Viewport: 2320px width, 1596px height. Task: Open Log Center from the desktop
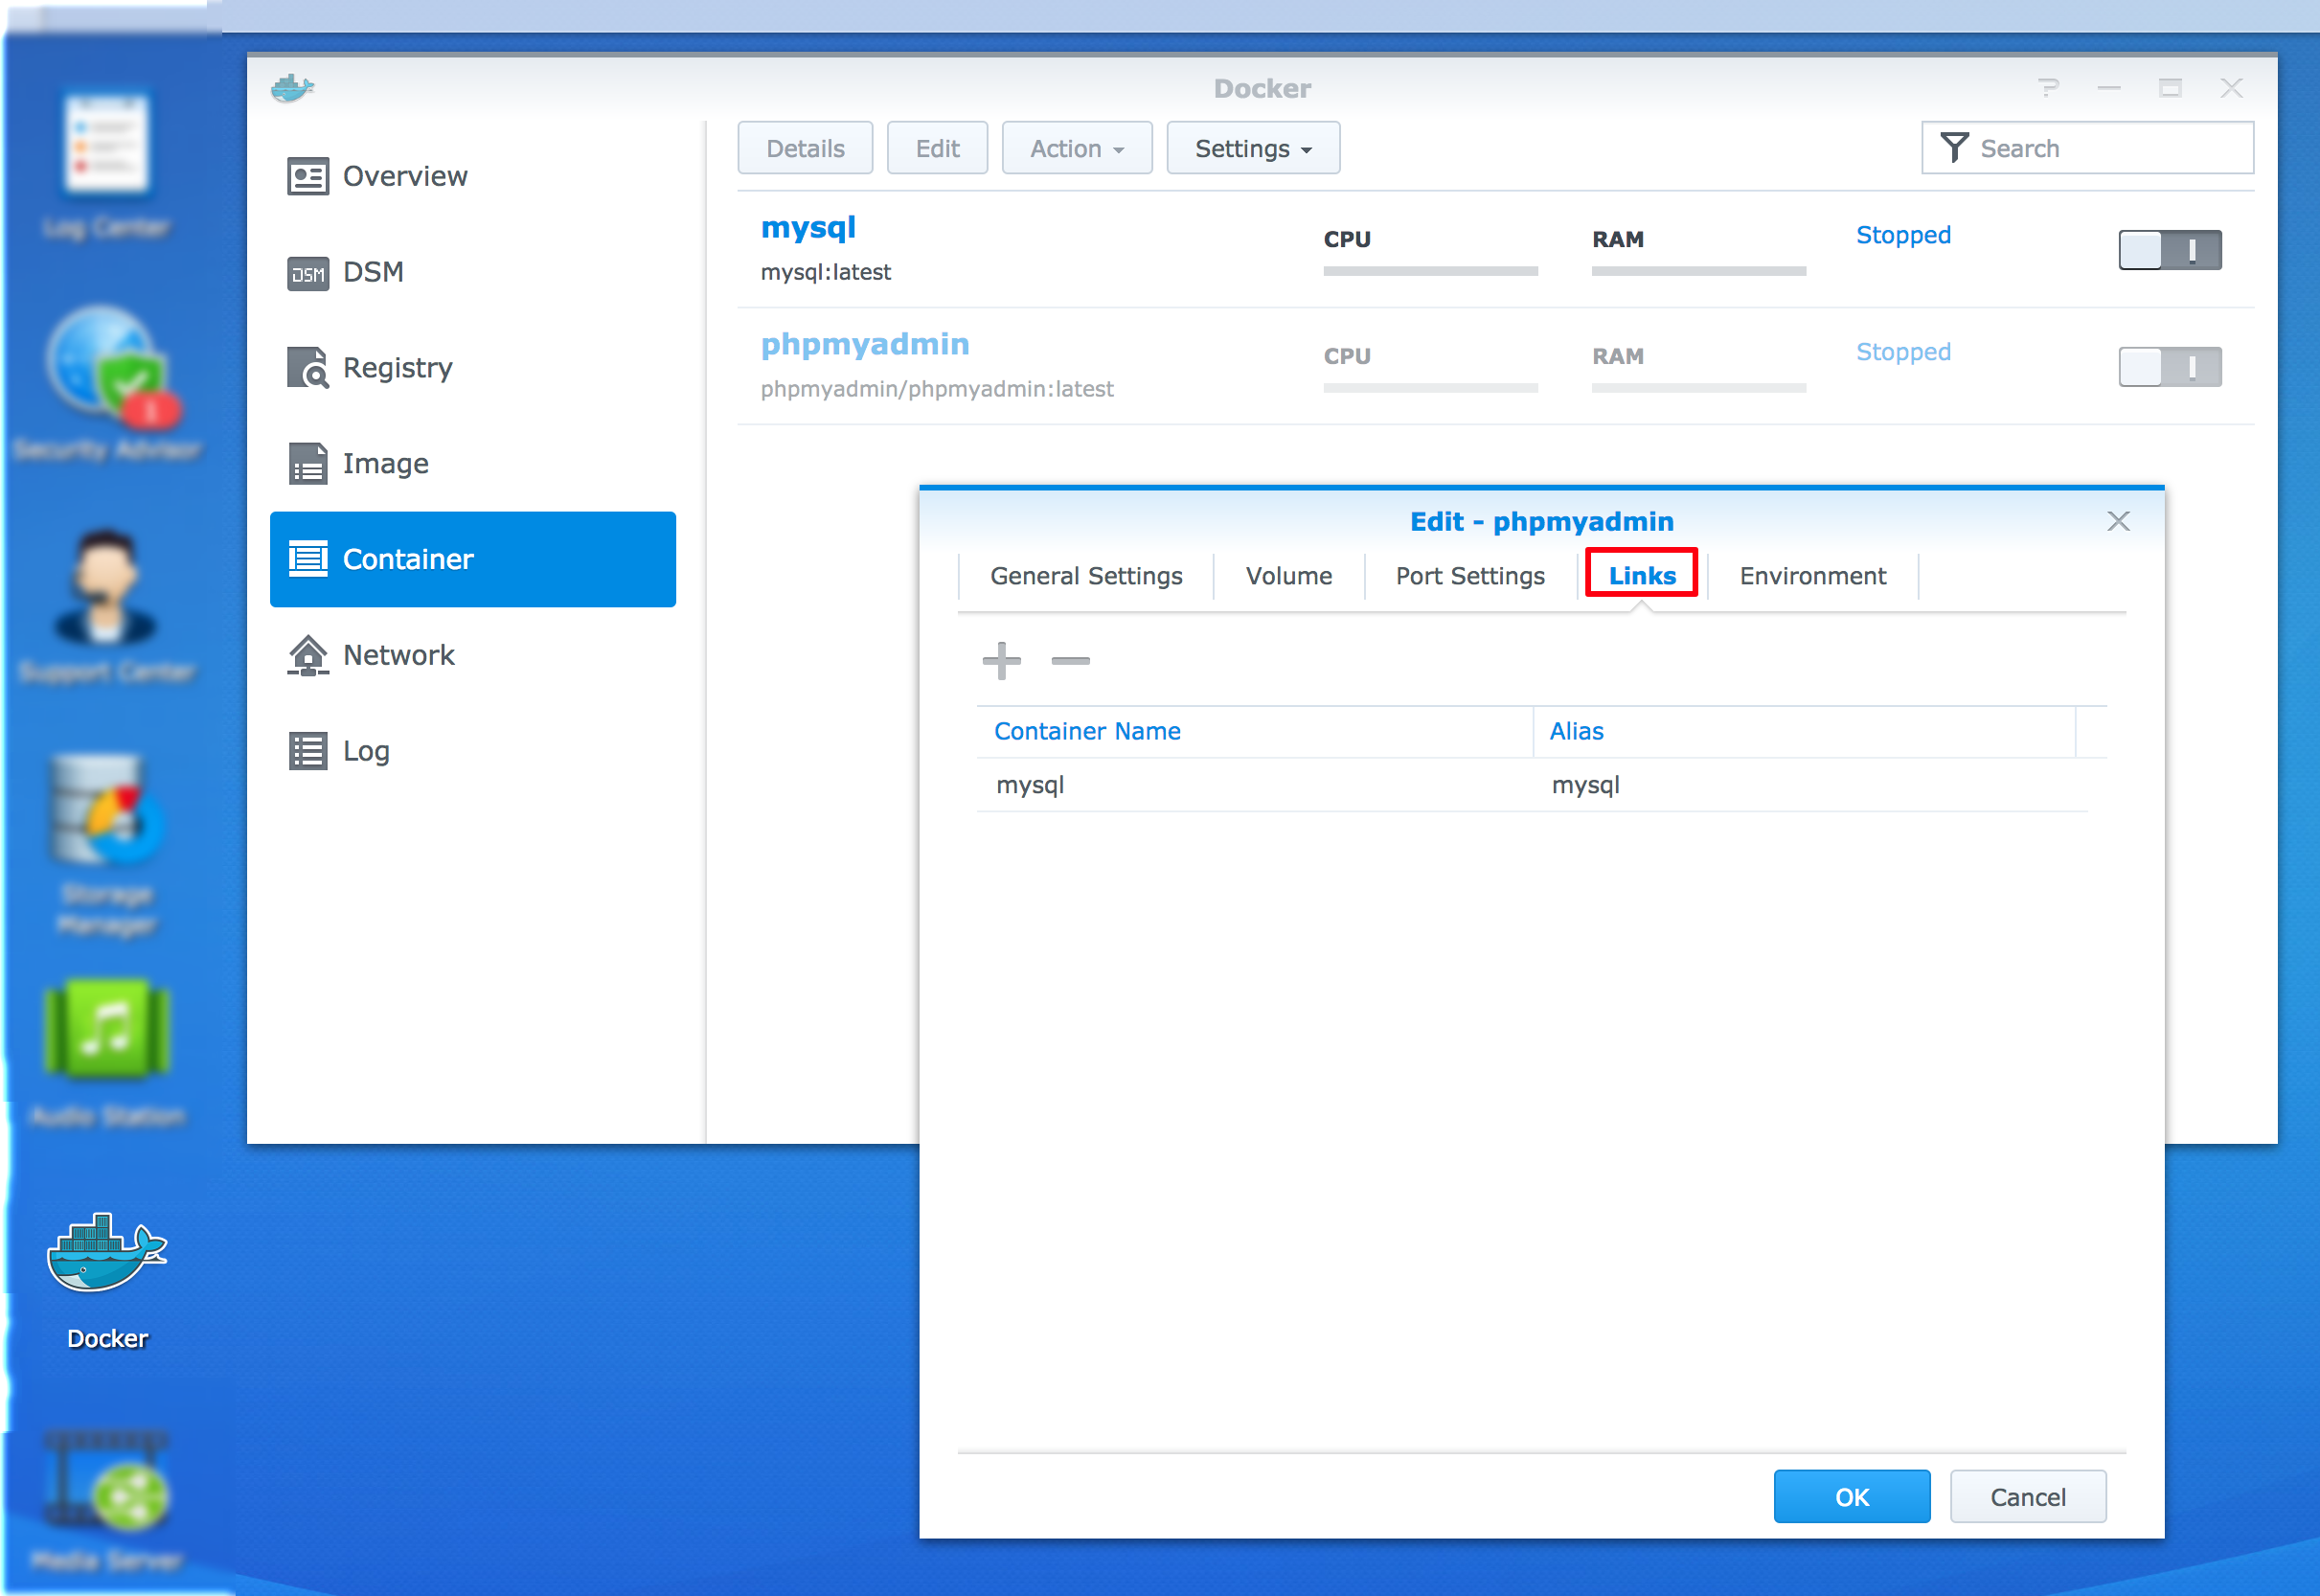click(107, 165)
